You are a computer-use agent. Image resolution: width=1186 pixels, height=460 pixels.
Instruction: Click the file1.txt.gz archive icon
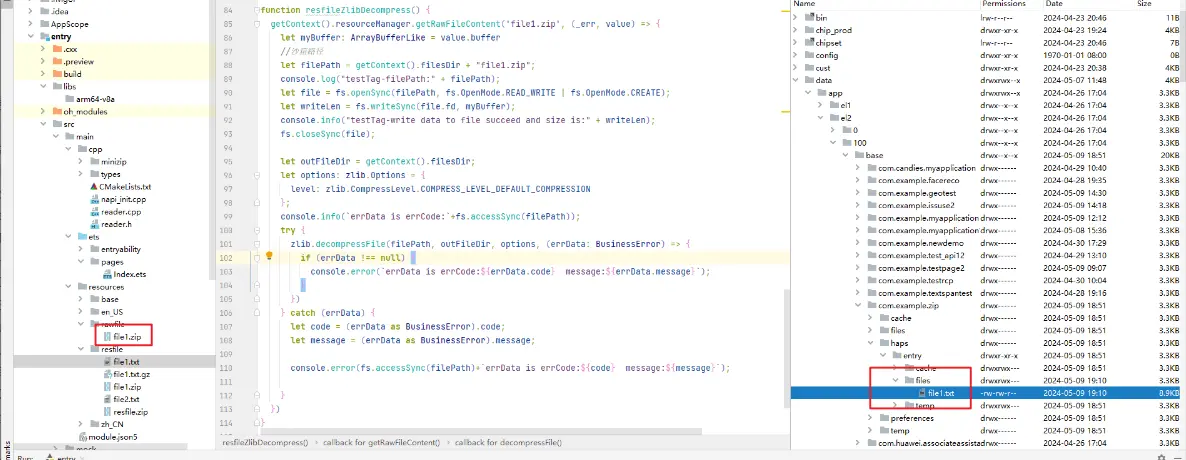pyautogui.click(x=107, y=375)
